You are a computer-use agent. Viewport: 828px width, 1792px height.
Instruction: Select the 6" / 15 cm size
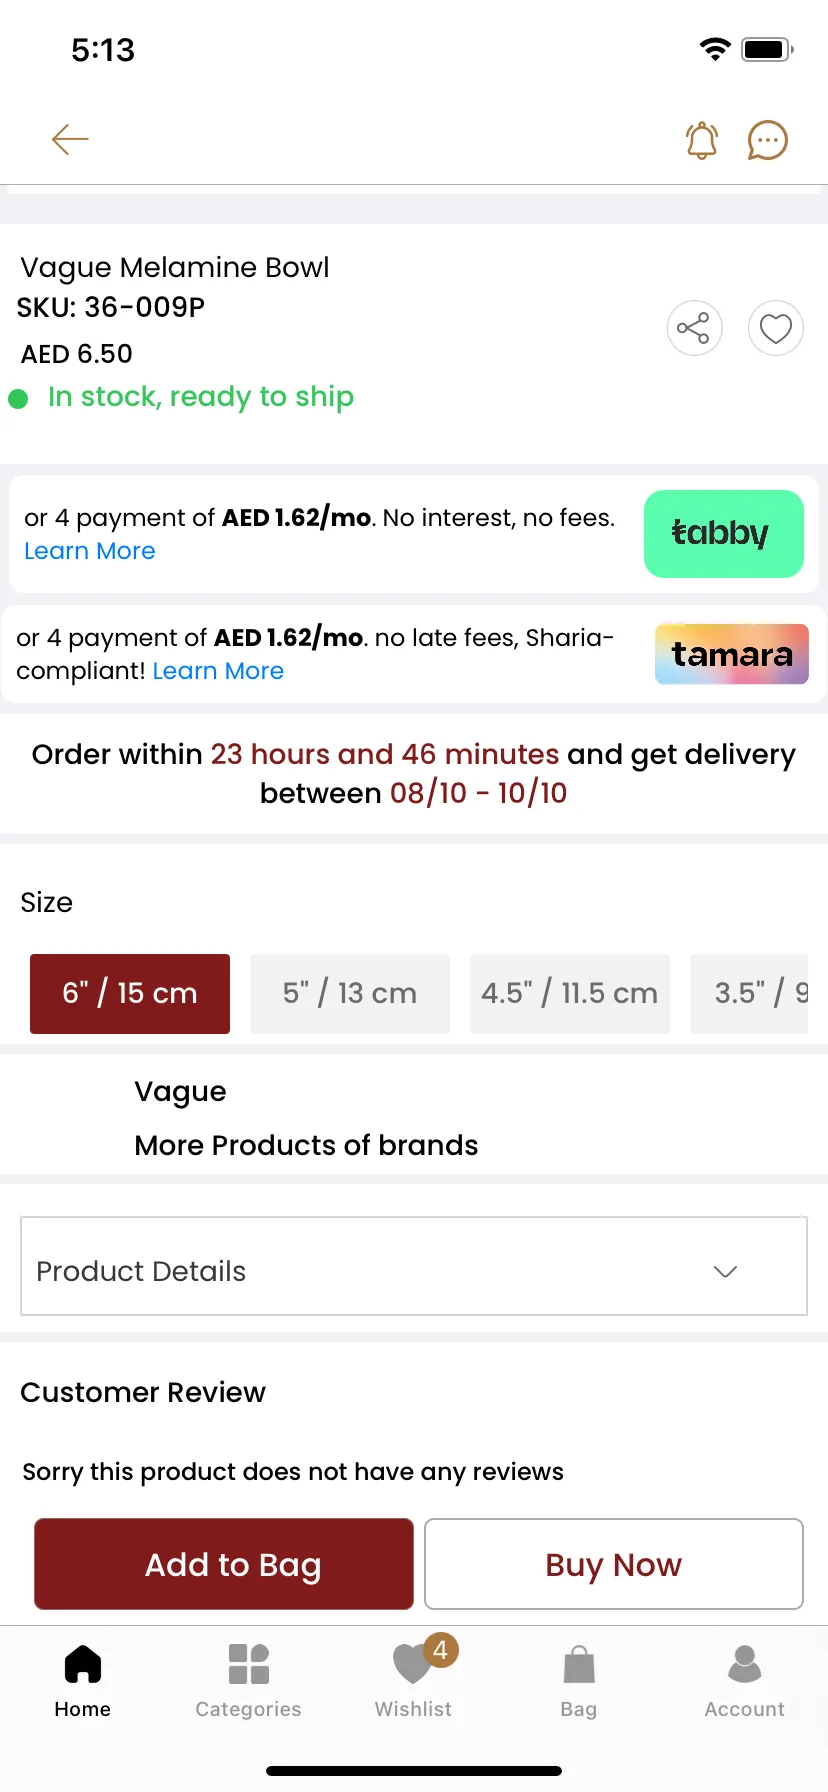coord(130,994)
